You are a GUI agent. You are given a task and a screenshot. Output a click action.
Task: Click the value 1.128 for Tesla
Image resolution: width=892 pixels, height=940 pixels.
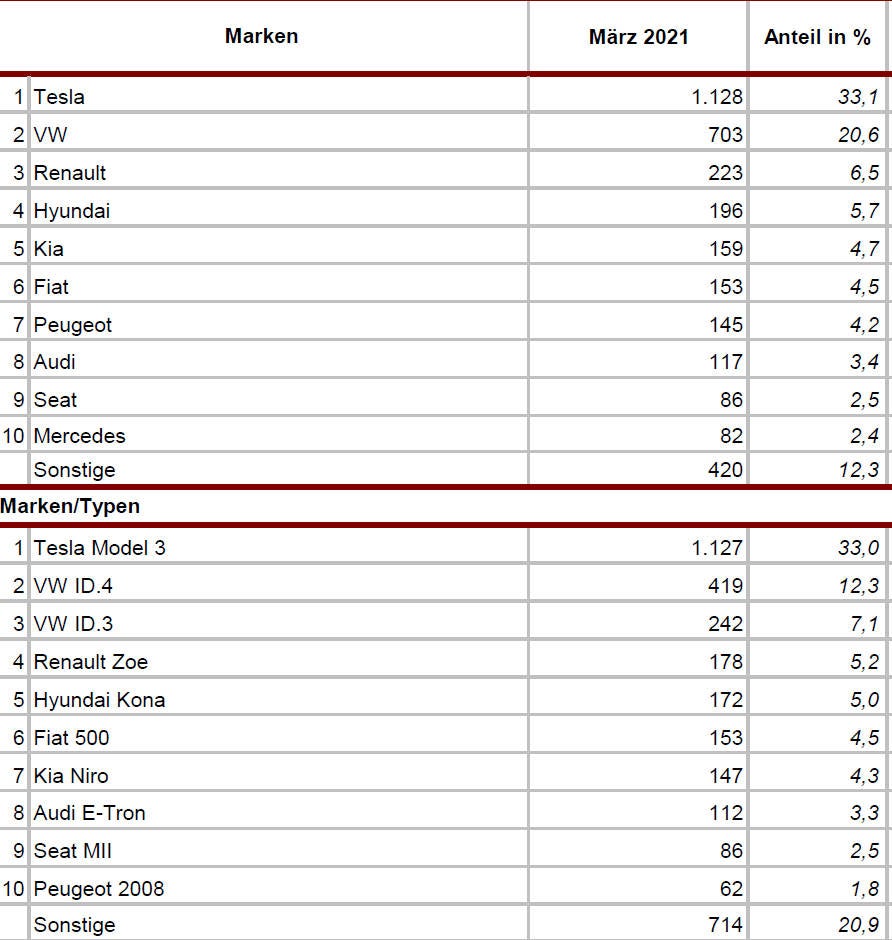click(x=716, y=97)
